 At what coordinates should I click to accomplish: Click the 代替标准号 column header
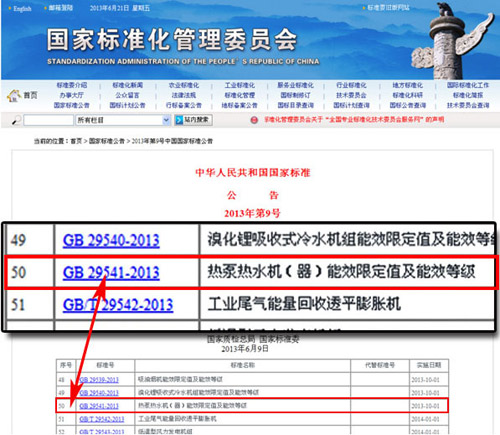tap(380, 365)
